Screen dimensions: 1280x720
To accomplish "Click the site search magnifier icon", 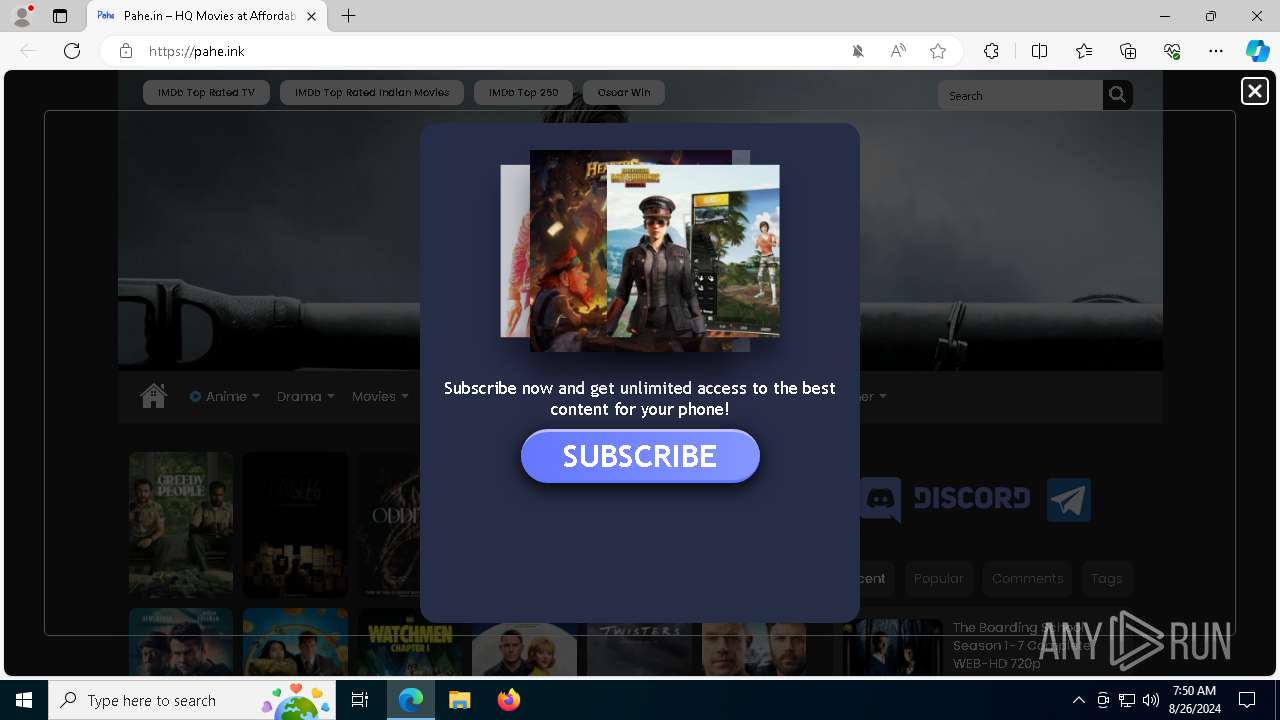I will coord(1117,95).
